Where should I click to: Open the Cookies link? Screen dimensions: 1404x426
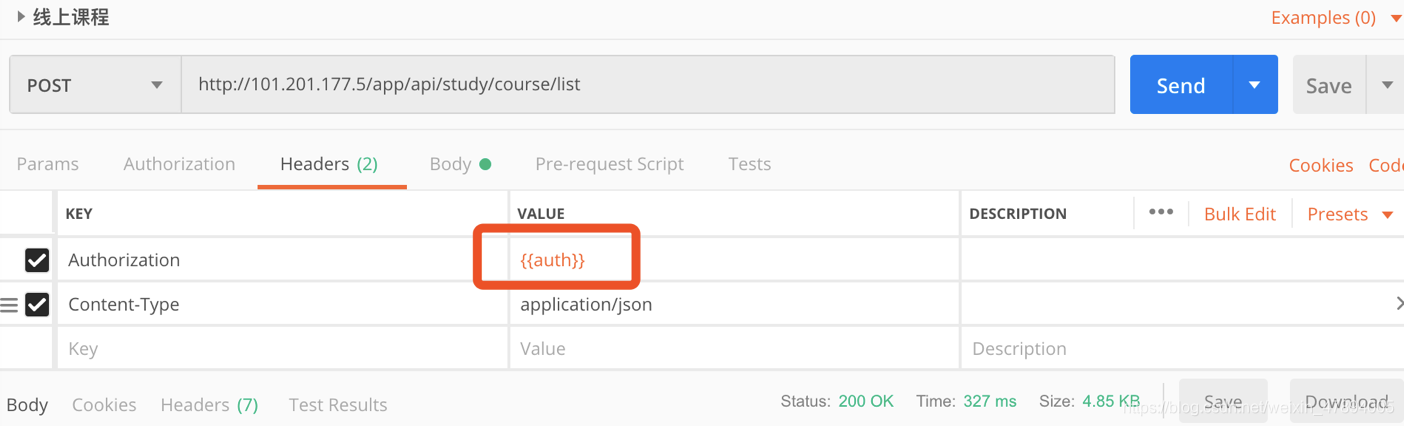[x=1320, y=166]
